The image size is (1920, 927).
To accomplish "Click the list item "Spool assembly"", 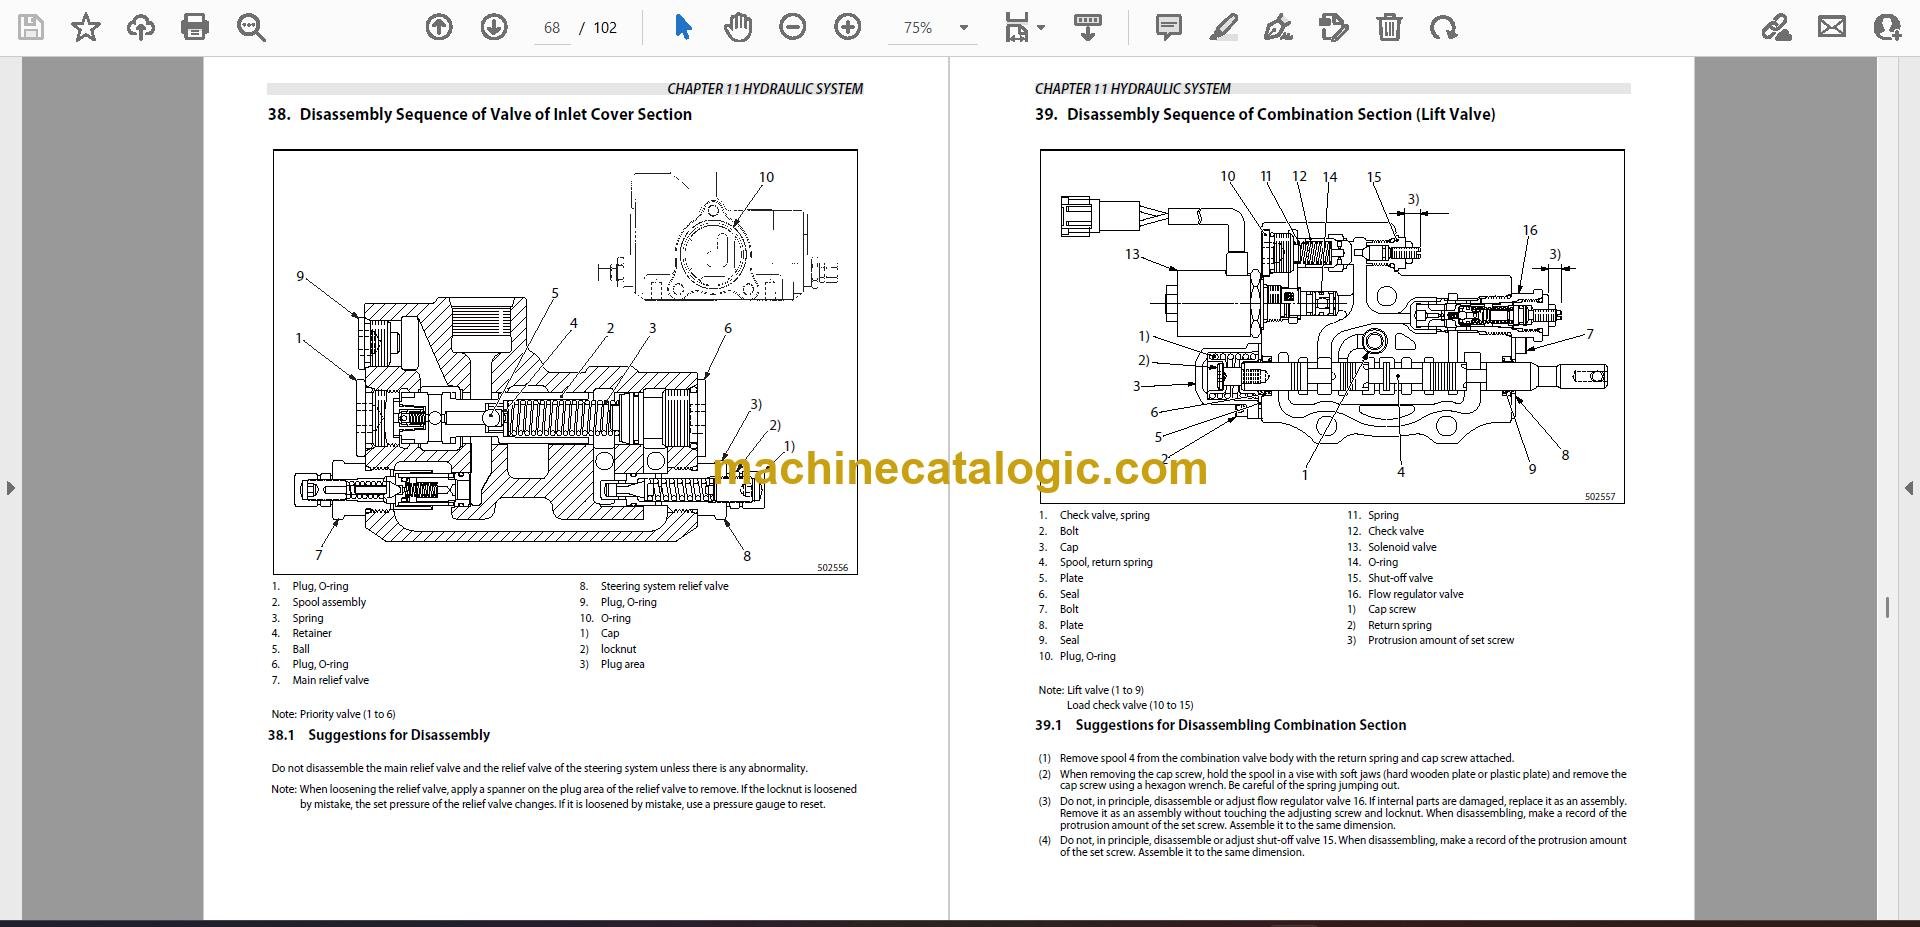I will [x=329, y=602].
